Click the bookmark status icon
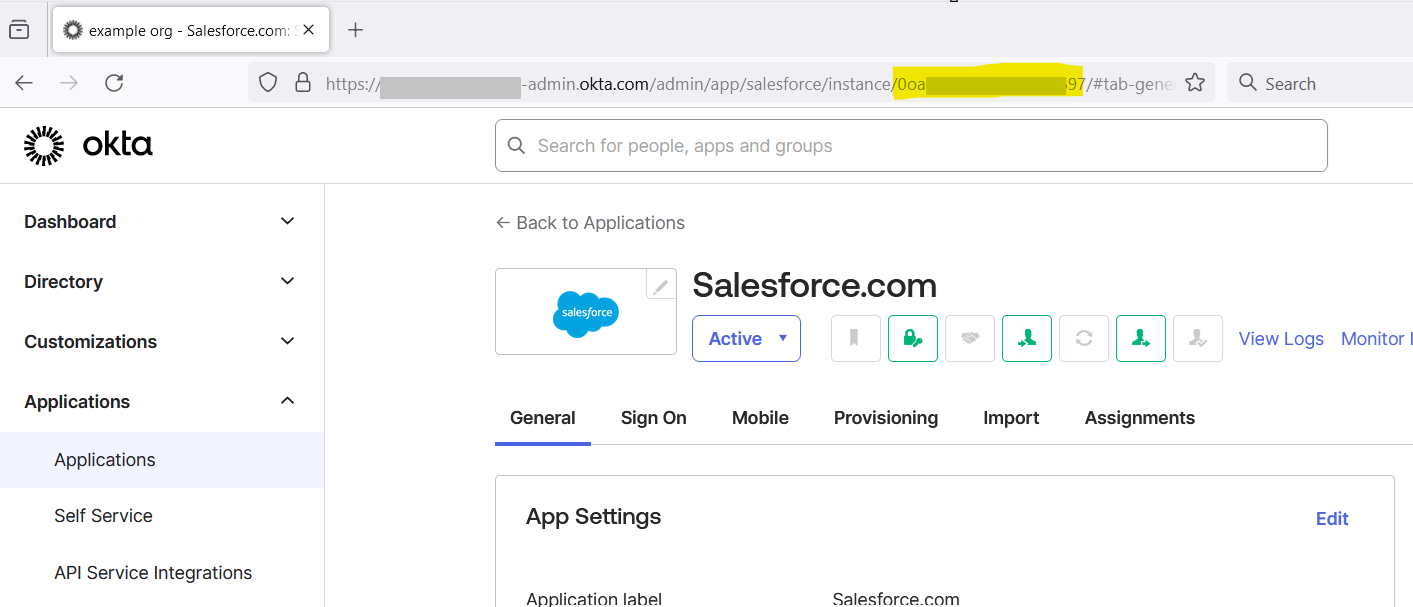Screen dimensions: 1413x607 pos(855,338)
